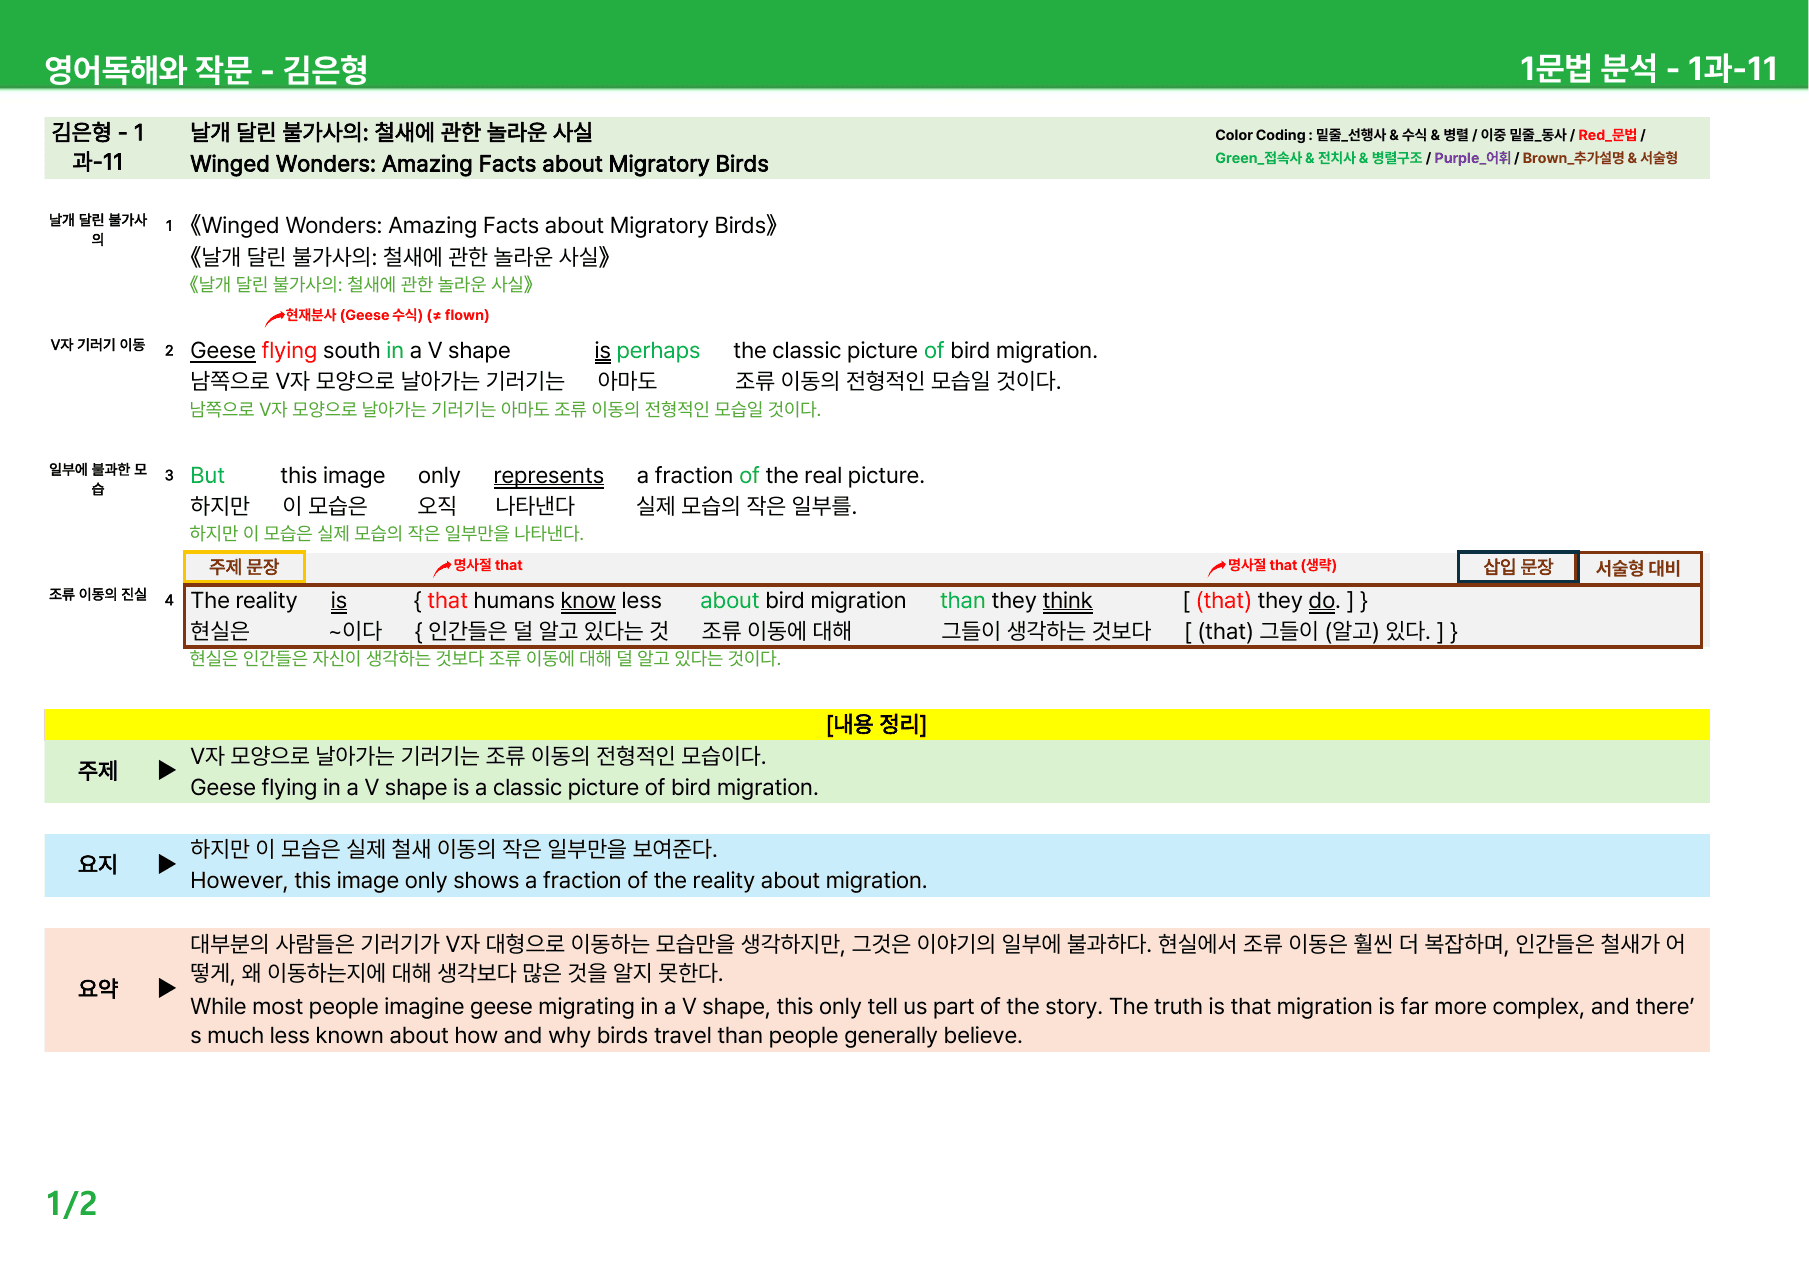The height and width of the screenshot is (1279, 1809).
Task: Click the Green_접속사 & 전치사 legend entry
Action: (x=1318, y=158)
